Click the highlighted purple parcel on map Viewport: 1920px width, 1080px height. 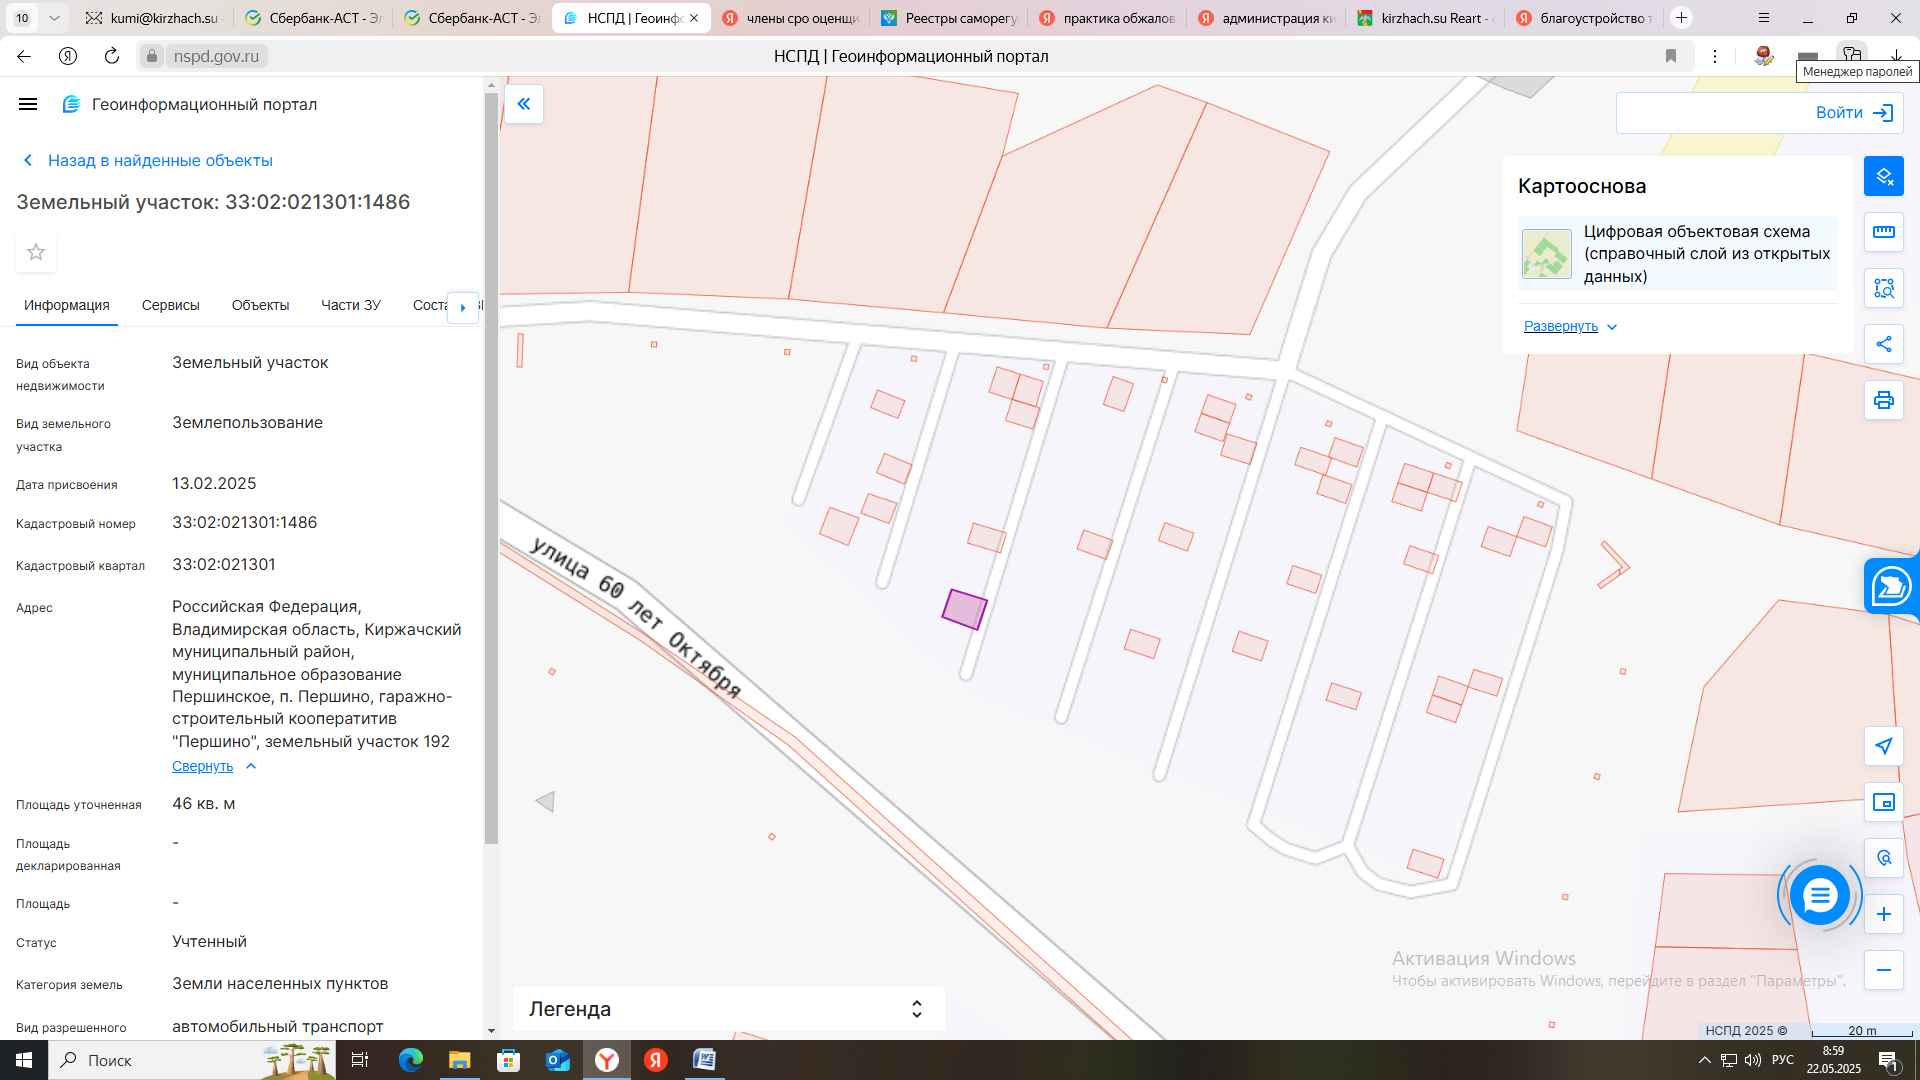pos(964,609)
